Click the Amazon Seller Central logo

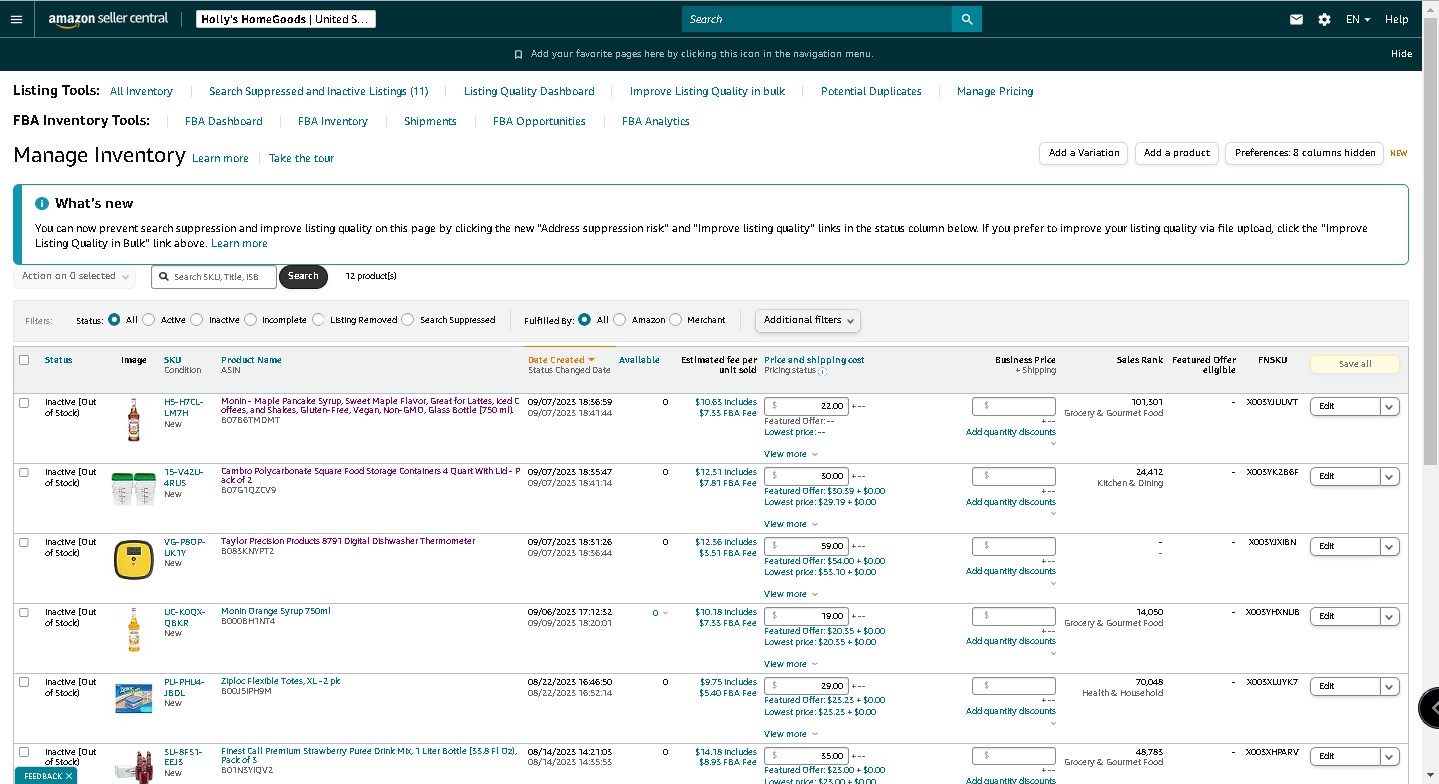[x=109, y=20]
